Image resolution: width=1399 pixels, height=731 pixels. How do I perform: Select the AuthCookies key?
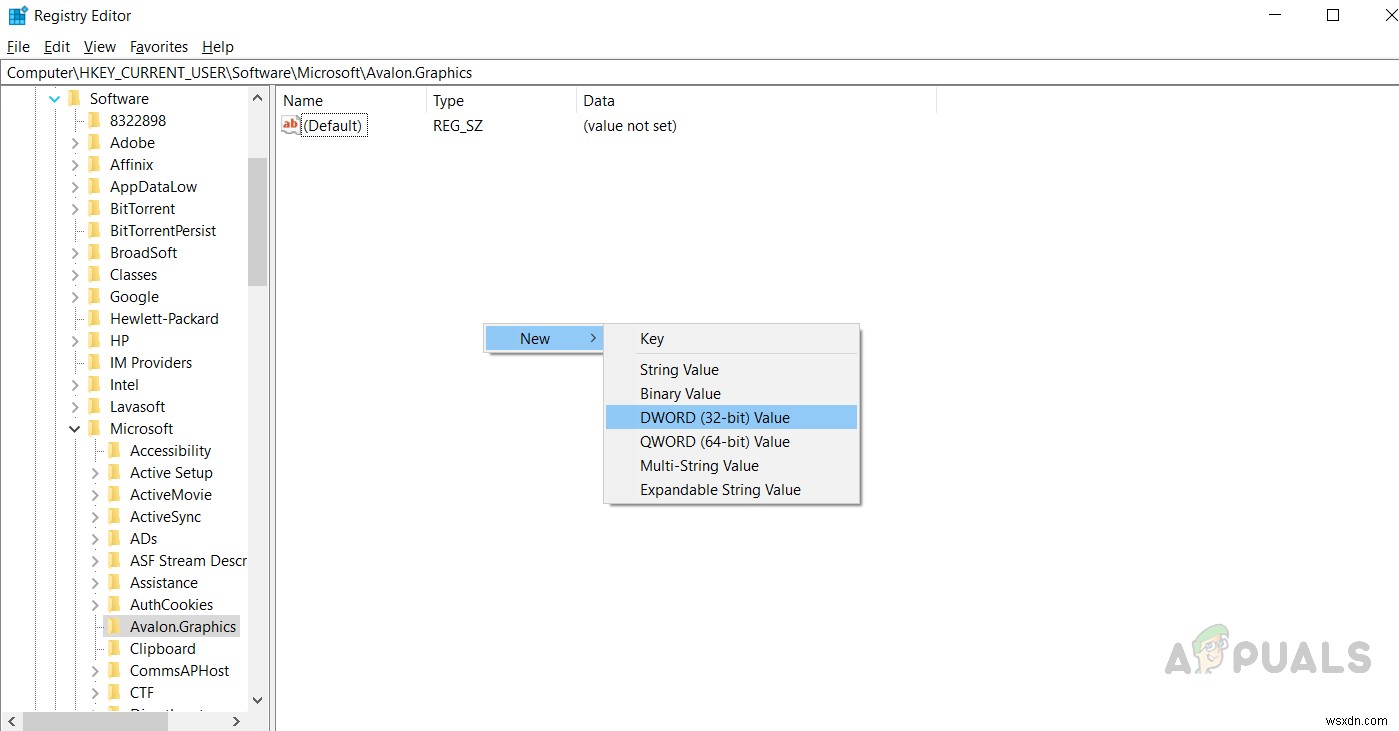[x=171, y=604]
